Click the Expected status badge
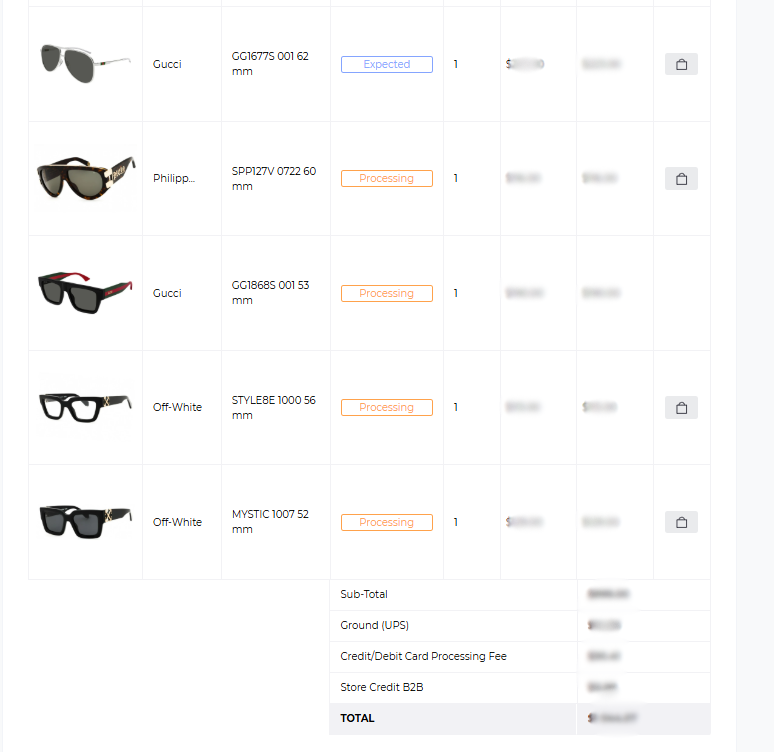 (x=387, y=64)
